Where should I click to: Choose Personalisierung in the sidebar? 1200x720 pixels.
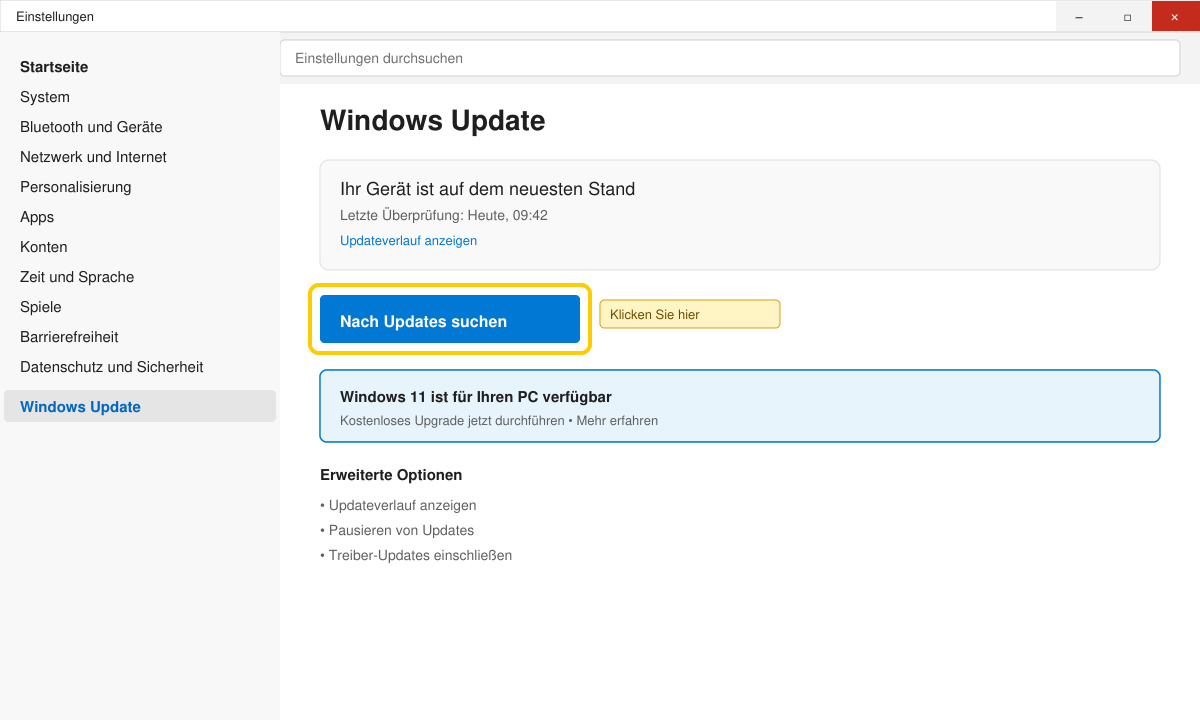click(76, 187)
